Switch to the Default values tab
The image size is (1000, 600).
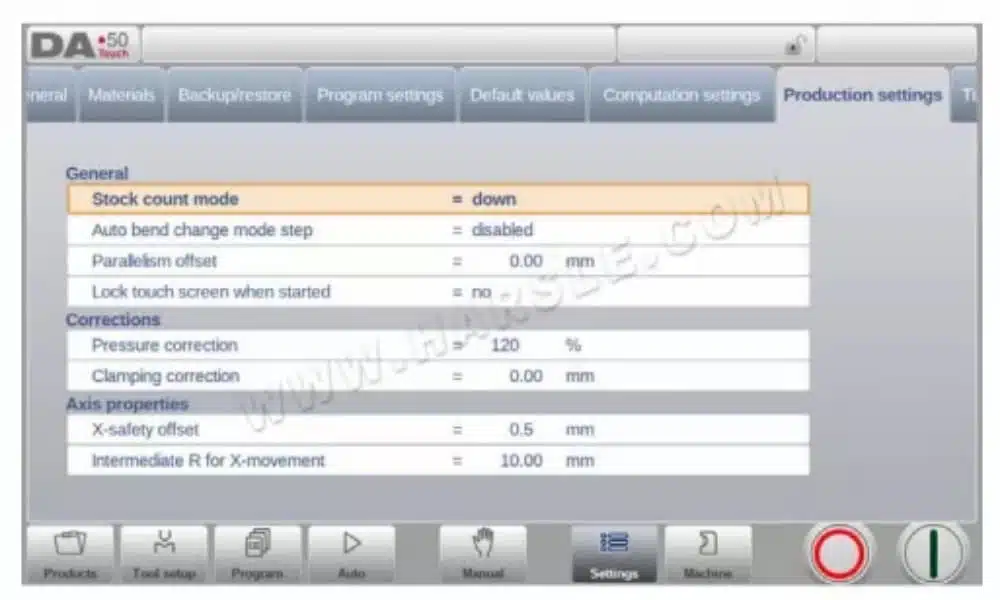pos(522,95)
